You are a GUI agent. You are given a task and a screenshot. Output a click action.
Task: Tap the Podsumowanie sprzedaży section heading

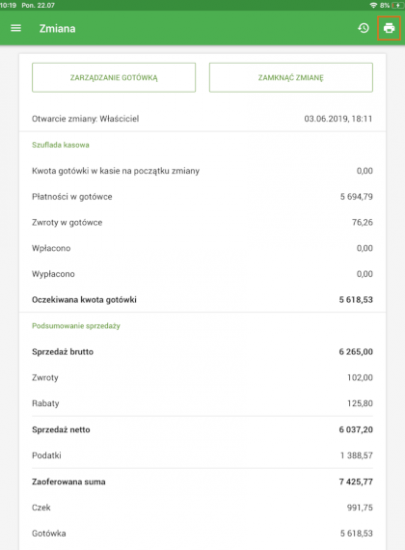point(76,326)
